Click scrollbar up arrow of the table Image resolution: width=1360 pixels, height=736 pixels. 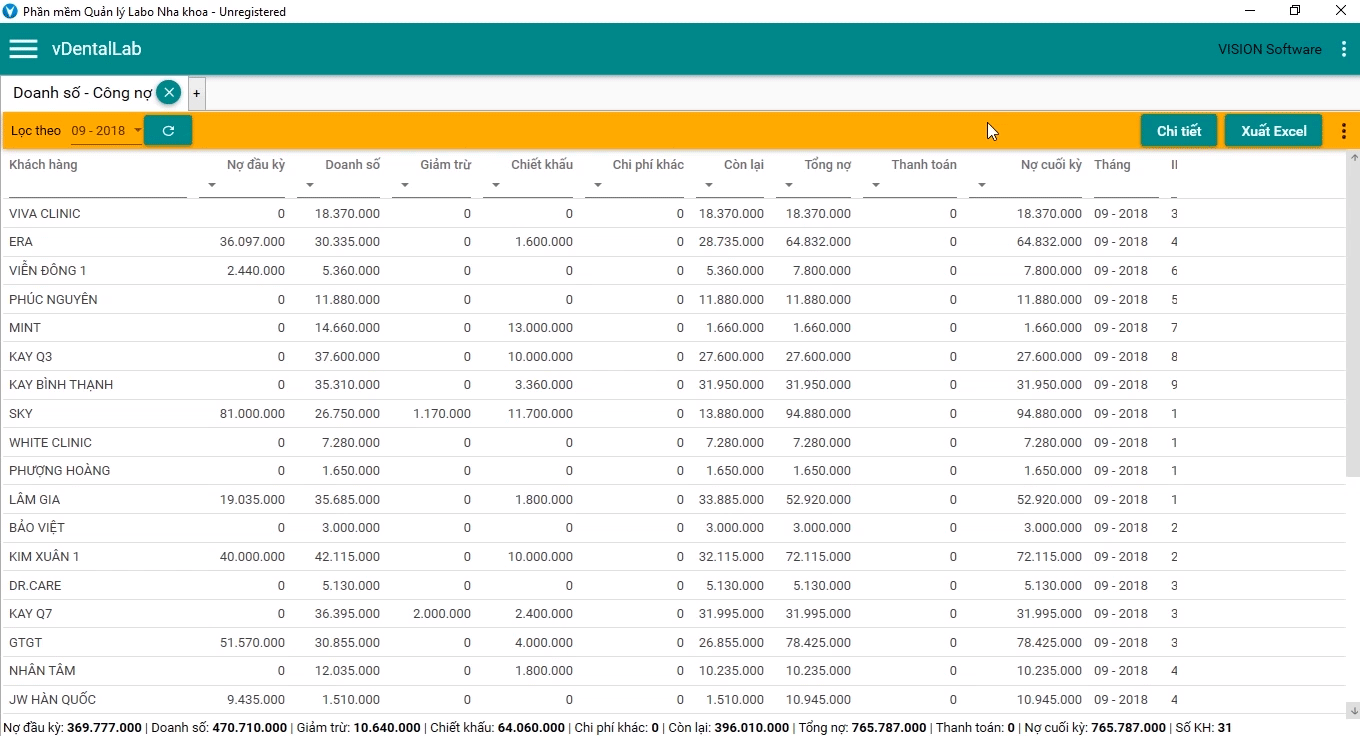click(1354, 158)
